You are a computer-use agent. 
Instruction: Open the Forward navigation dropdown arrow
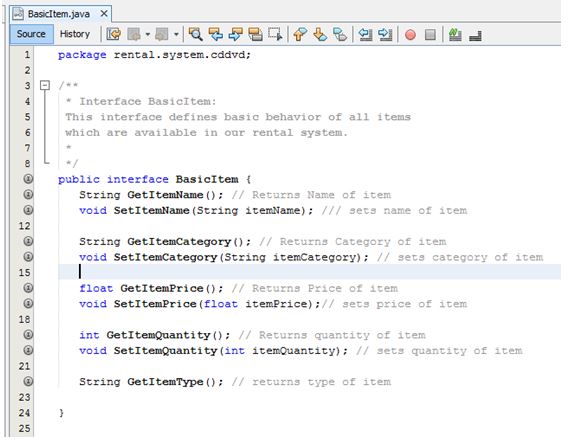point(176,35)
